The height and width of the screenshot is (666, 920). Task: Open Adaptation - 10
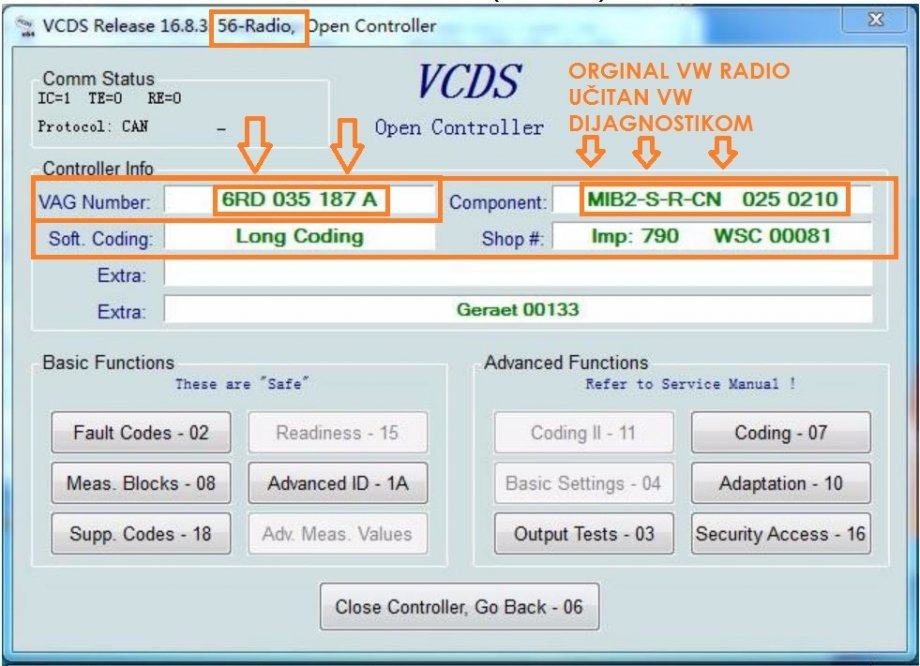[781, 483]
